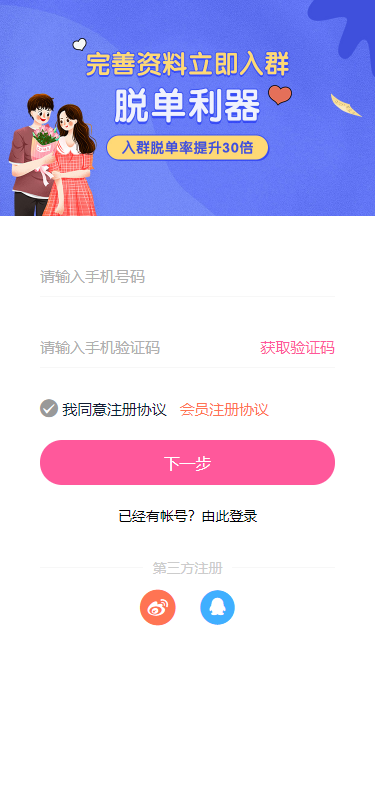This screenshot has height=812, width=375.
Task: Click the small white heart icon
Action: [x=79, y=45]
